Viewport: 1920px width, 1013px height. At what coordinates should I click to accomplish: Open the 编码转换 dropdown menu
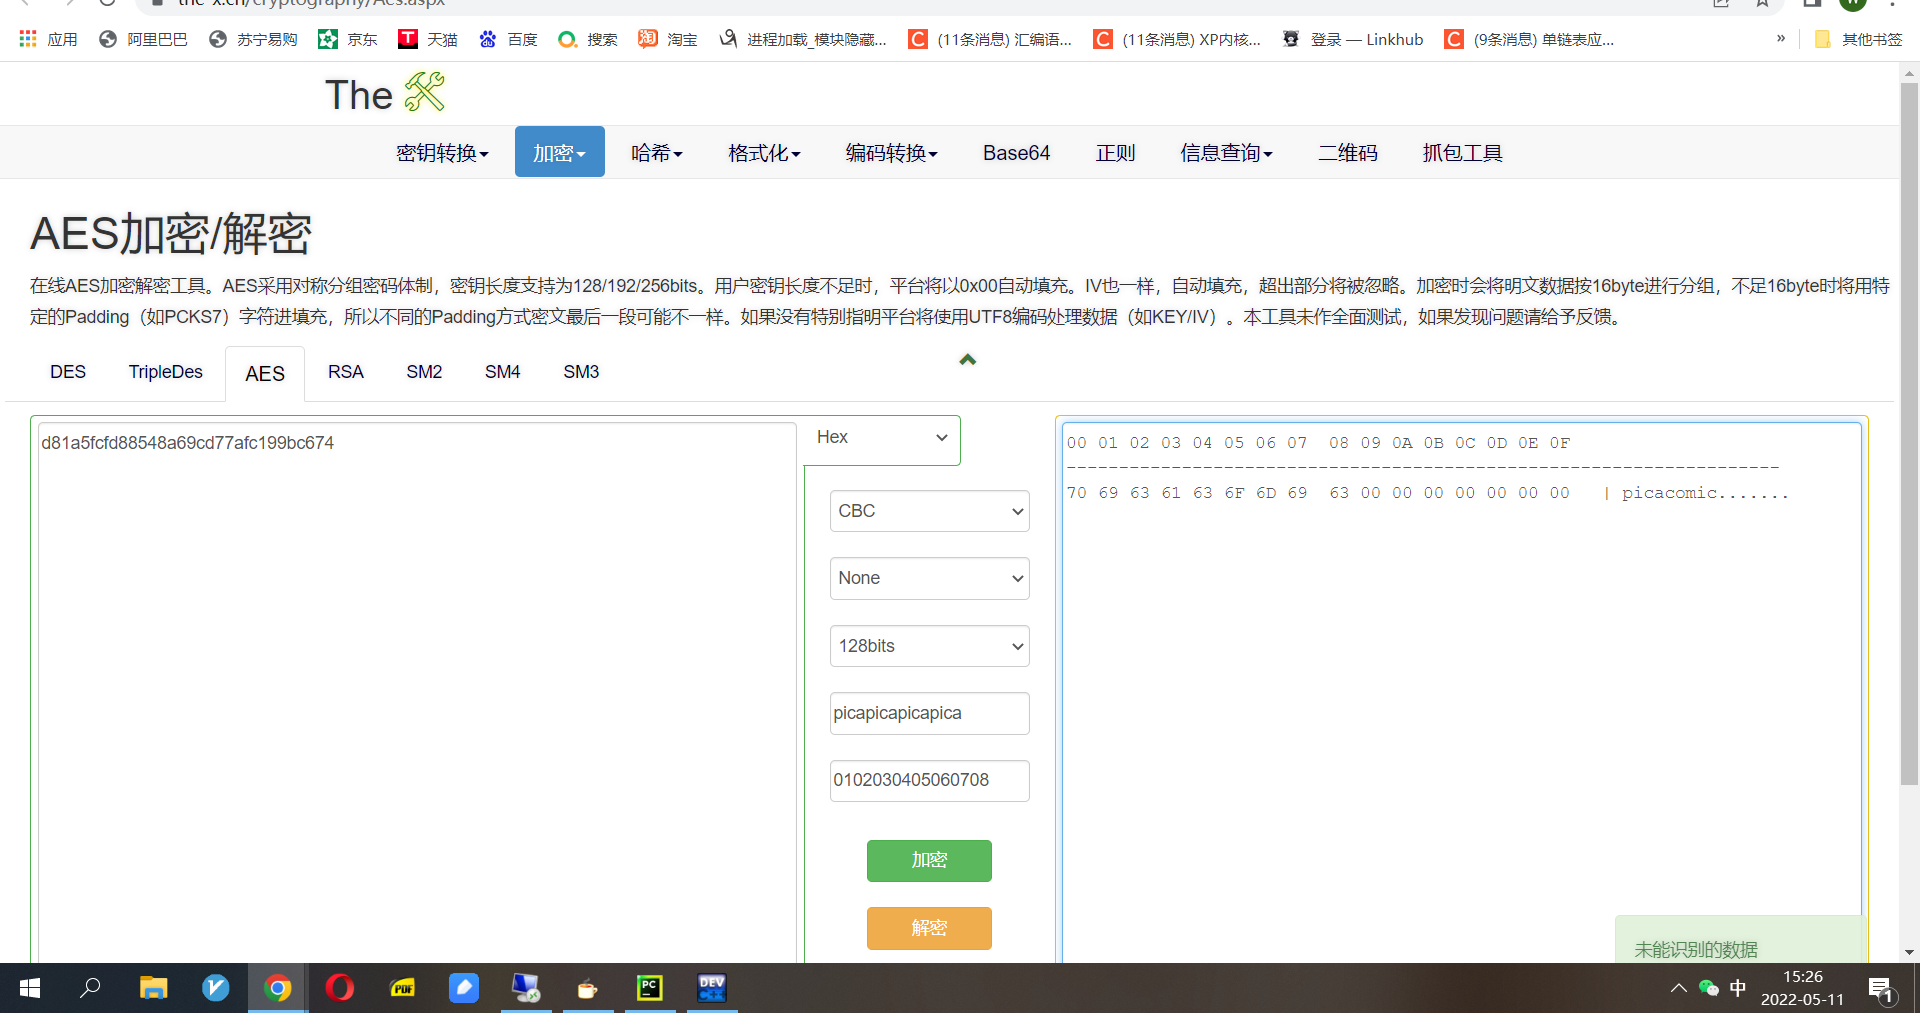pos(891,152)
